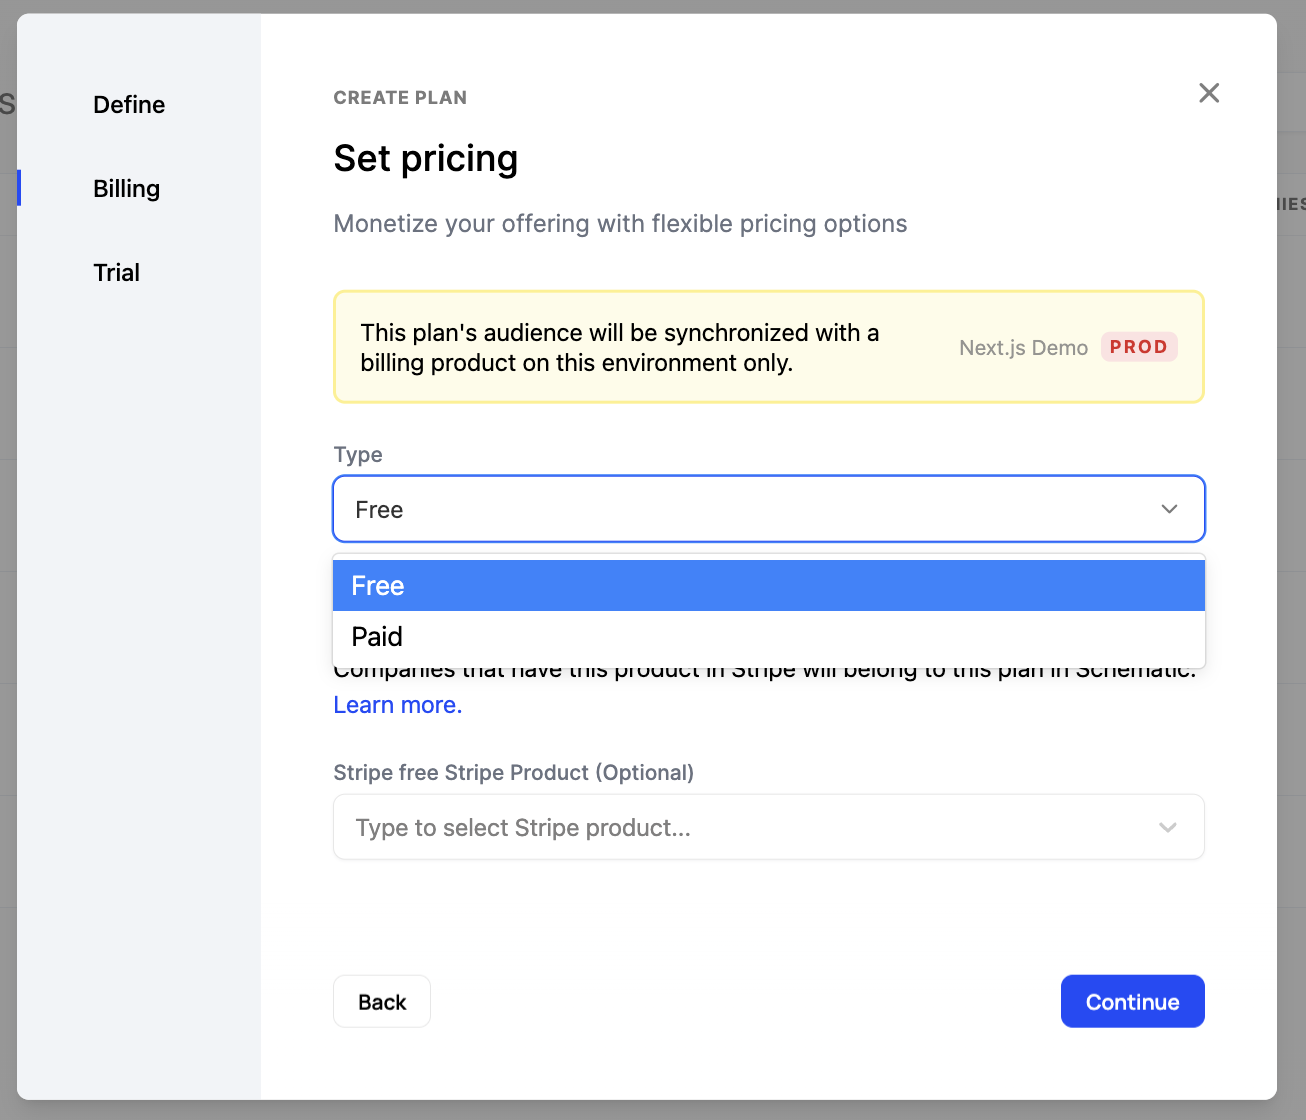Click the Next.js Demo environment name

(x=1023, y=347)
